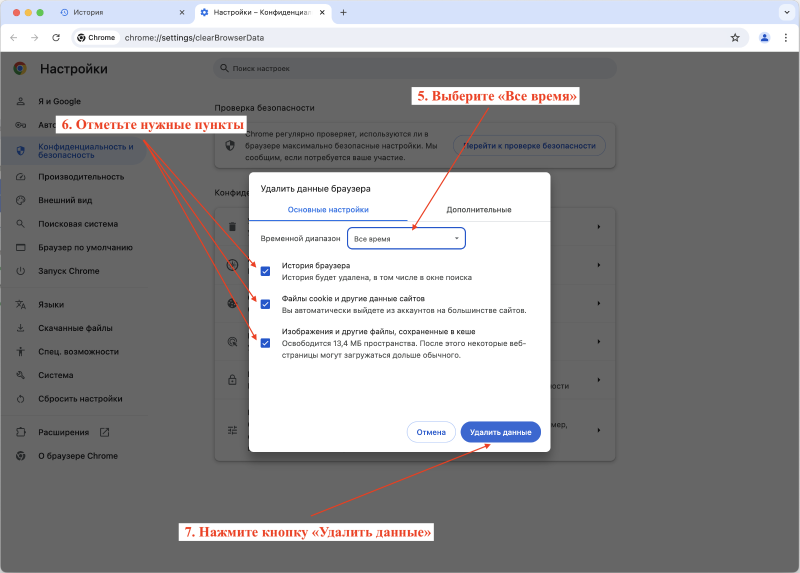Click the power icon for Запуск Chrome

[20, 271]
